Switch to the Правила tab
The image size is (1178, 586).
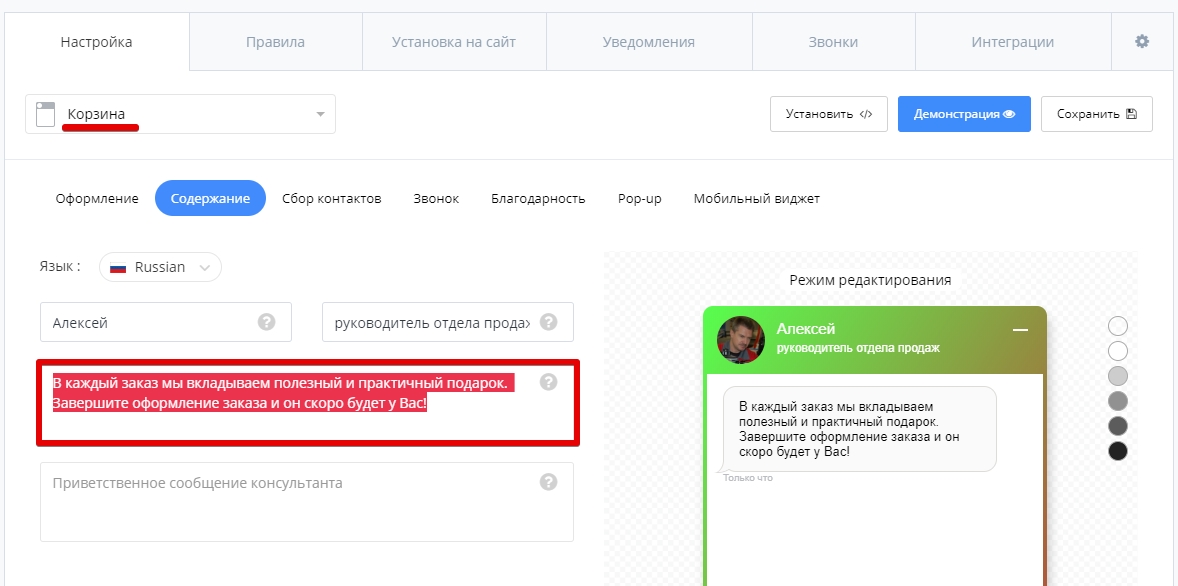(276, 42)
